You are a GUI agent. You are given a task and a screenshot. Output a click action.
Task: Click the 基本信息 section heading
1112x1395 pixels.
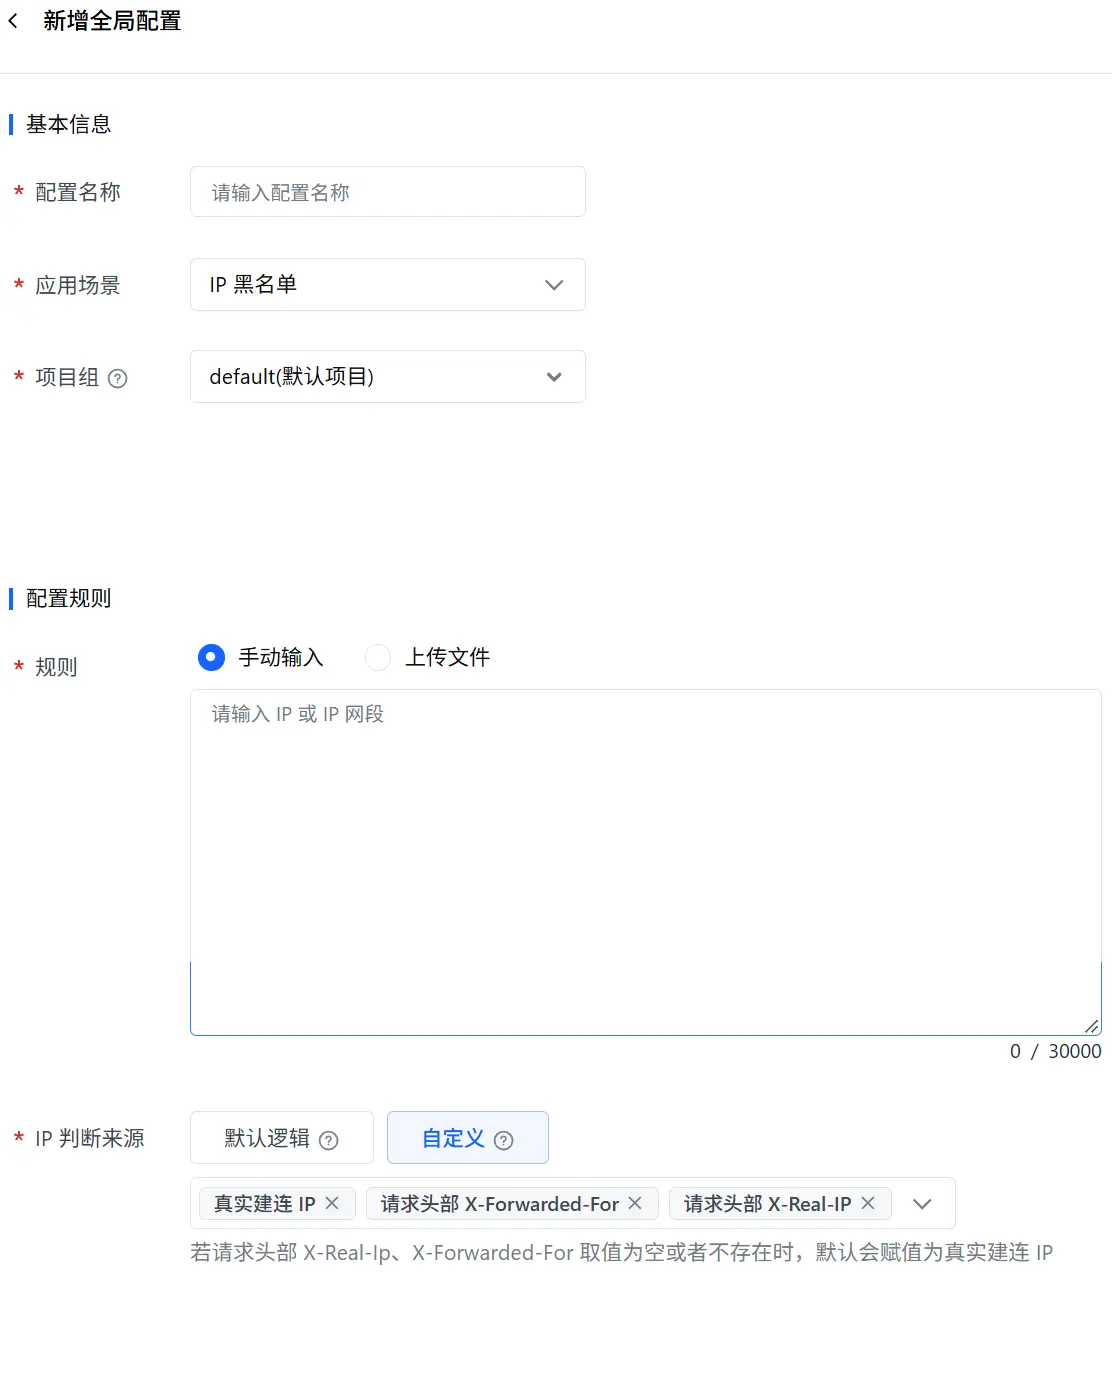tap(69, 124)
